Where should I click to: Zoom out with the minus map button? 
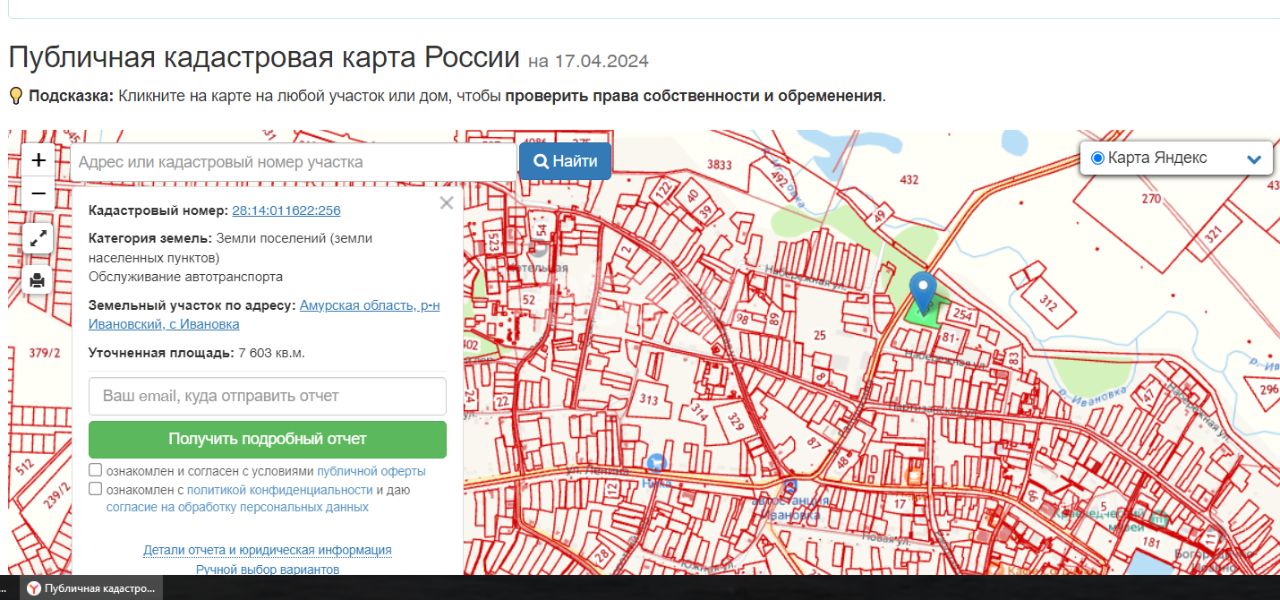pos(38,193)
